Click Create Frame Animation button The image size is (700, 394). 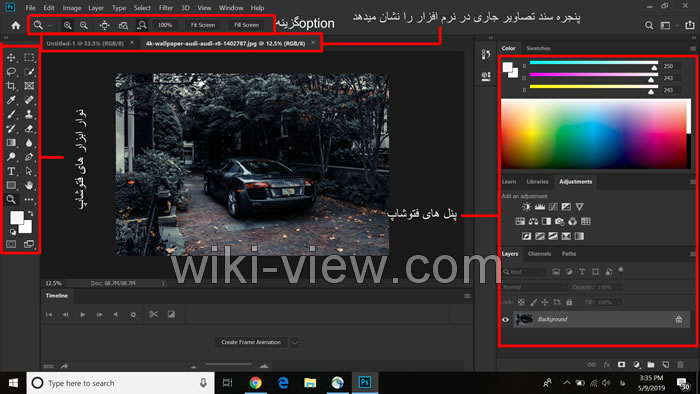(x=251, y=343)
